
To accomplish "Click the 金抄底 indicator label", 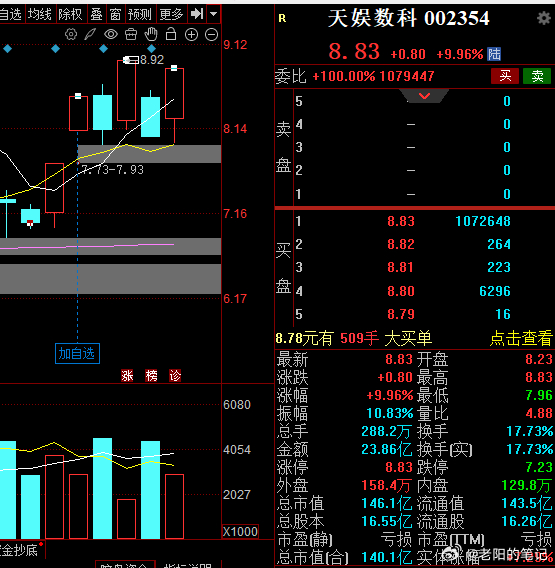I will [19, 551].
